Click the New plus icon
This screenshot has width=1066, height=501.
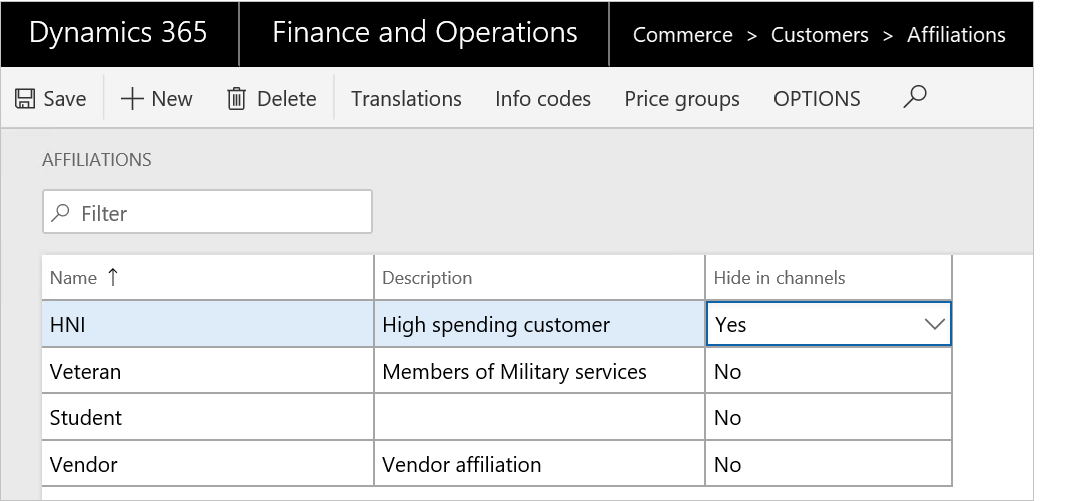(x=132, y=99)
